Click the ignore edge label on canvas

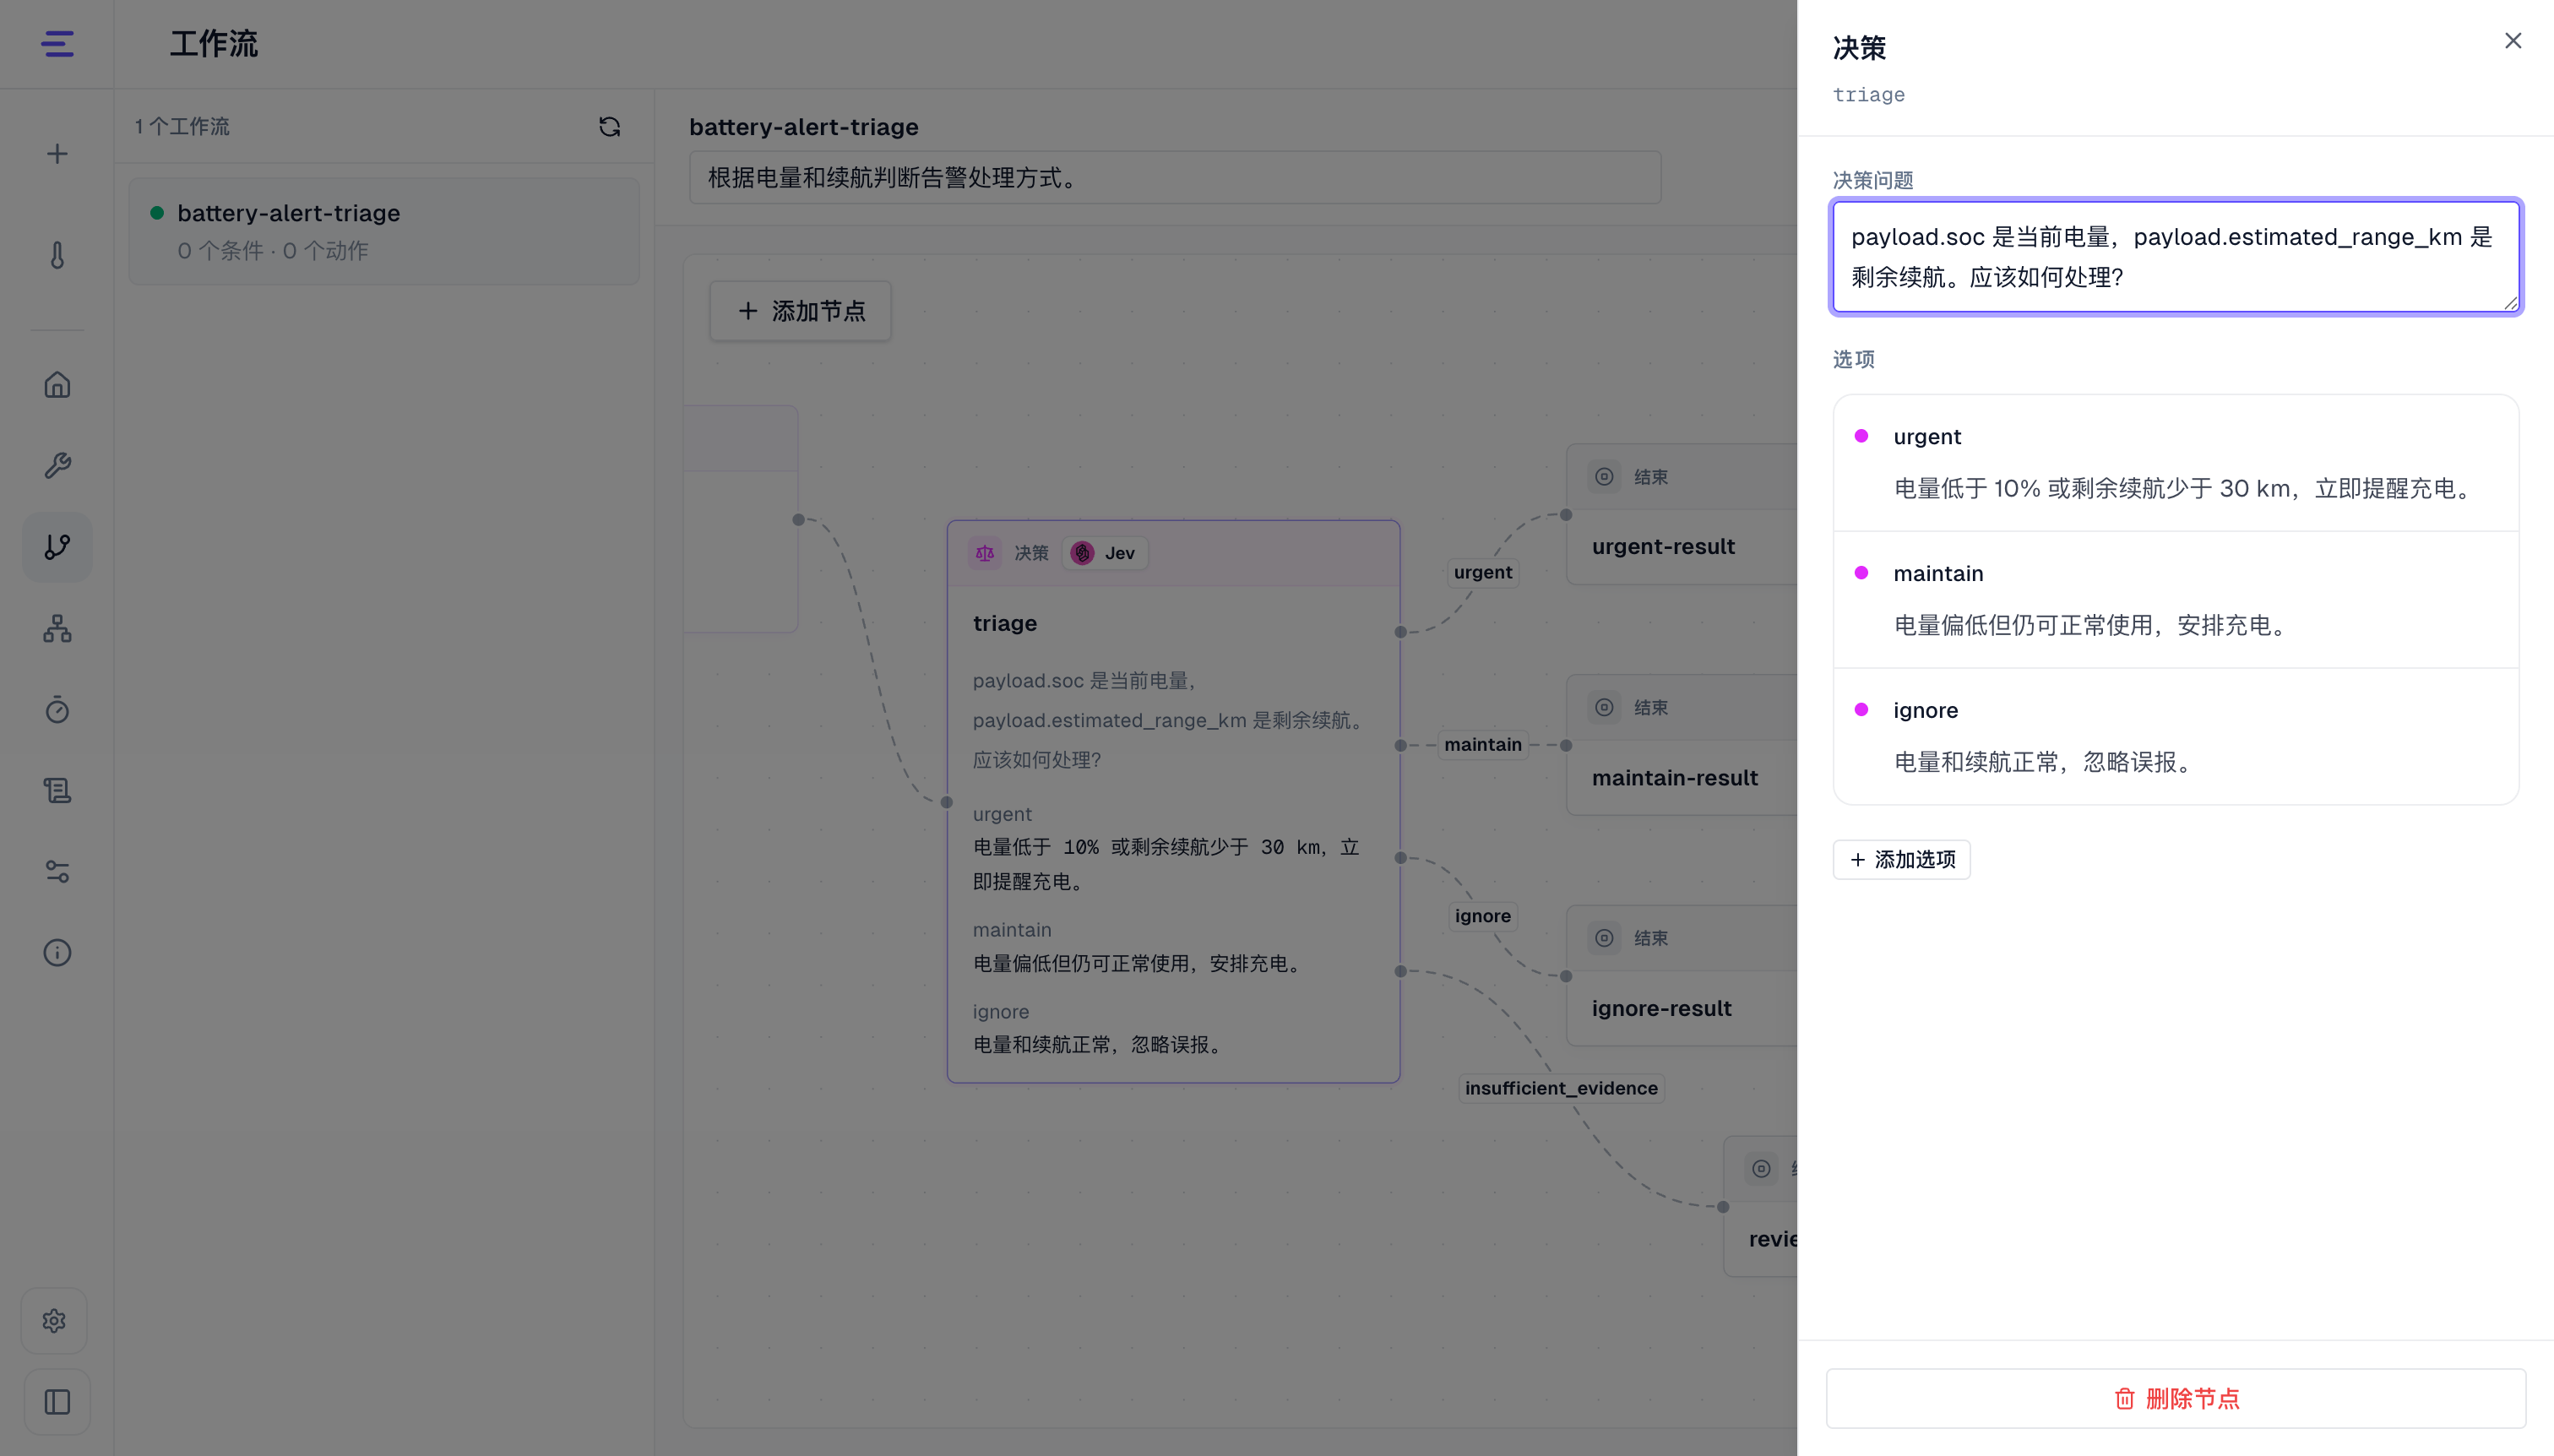[1483, 916]
